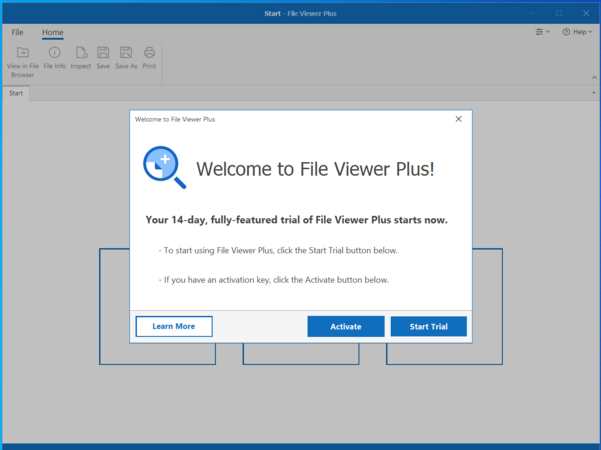Screen dimensions: 601x450
Task: Select the Start document tab
Action: [x=16, y=93]
